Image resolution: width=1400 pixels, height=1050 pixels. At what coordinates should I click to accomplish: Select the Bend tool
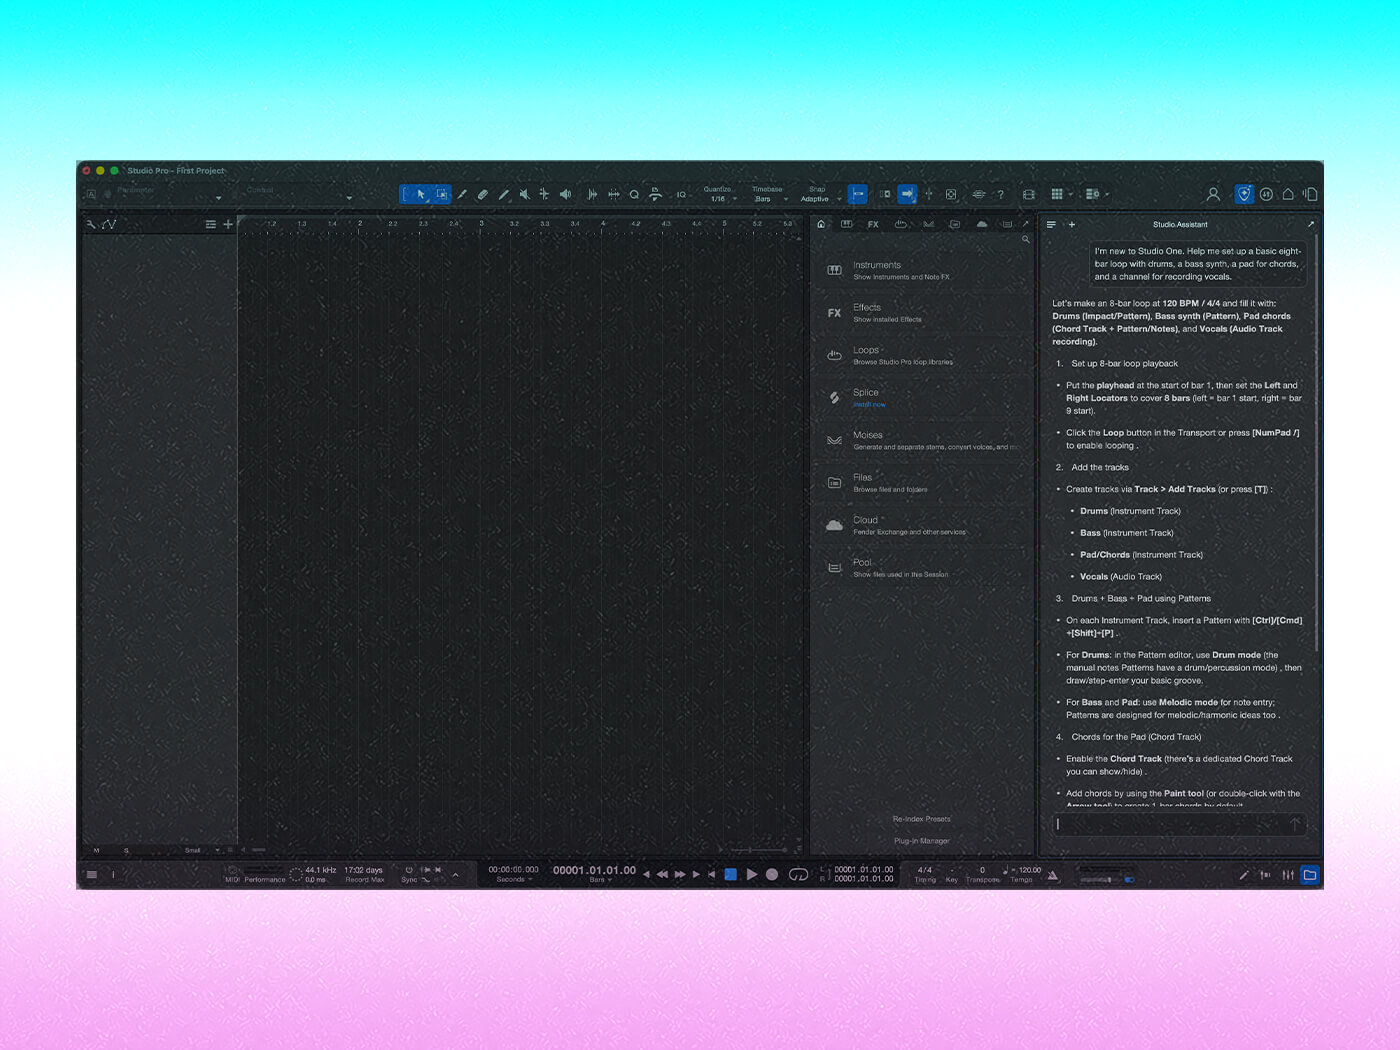point(544,194)
